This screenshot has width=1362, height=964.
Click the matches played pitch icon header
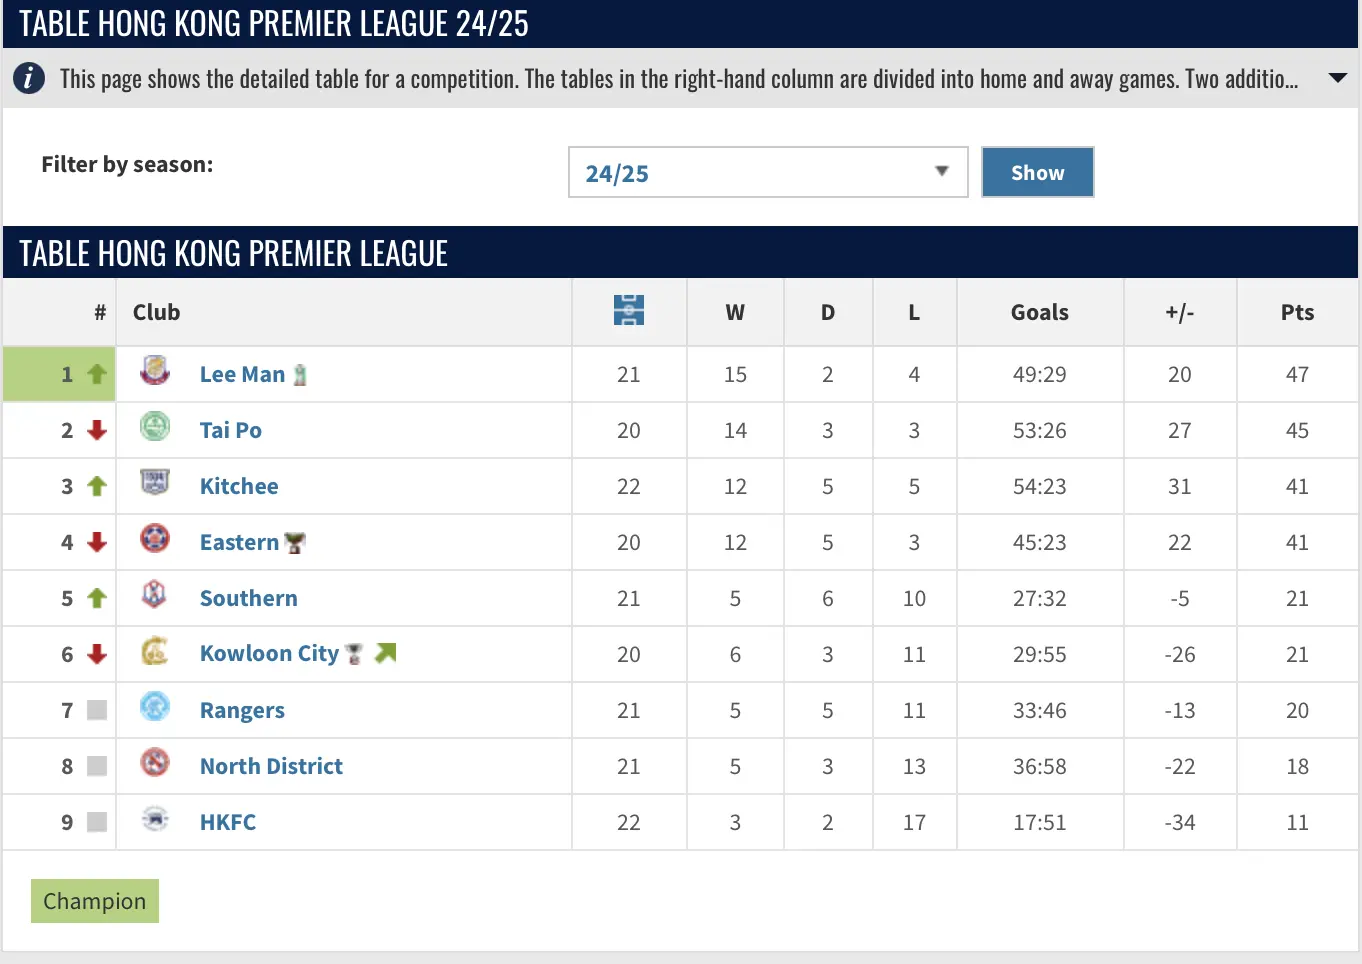629,311
